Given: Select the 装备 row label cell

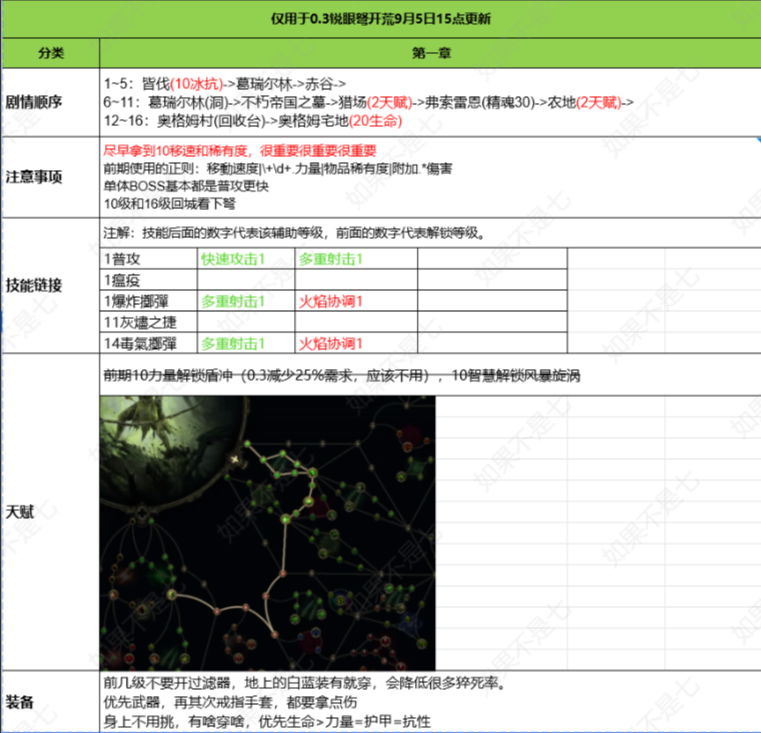Looking at the screenshot, I should click(x=50, y=701).
